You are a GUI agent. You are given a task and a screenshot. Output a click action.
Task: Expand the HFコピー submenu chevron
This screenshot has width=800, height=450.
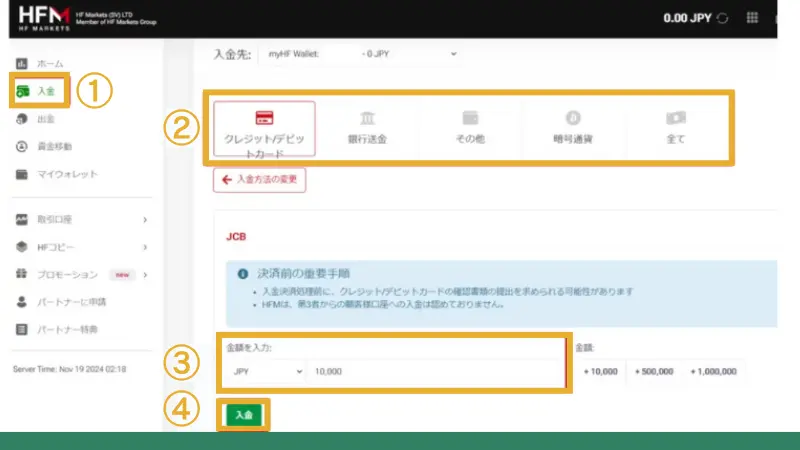click(x=145, y=247)
